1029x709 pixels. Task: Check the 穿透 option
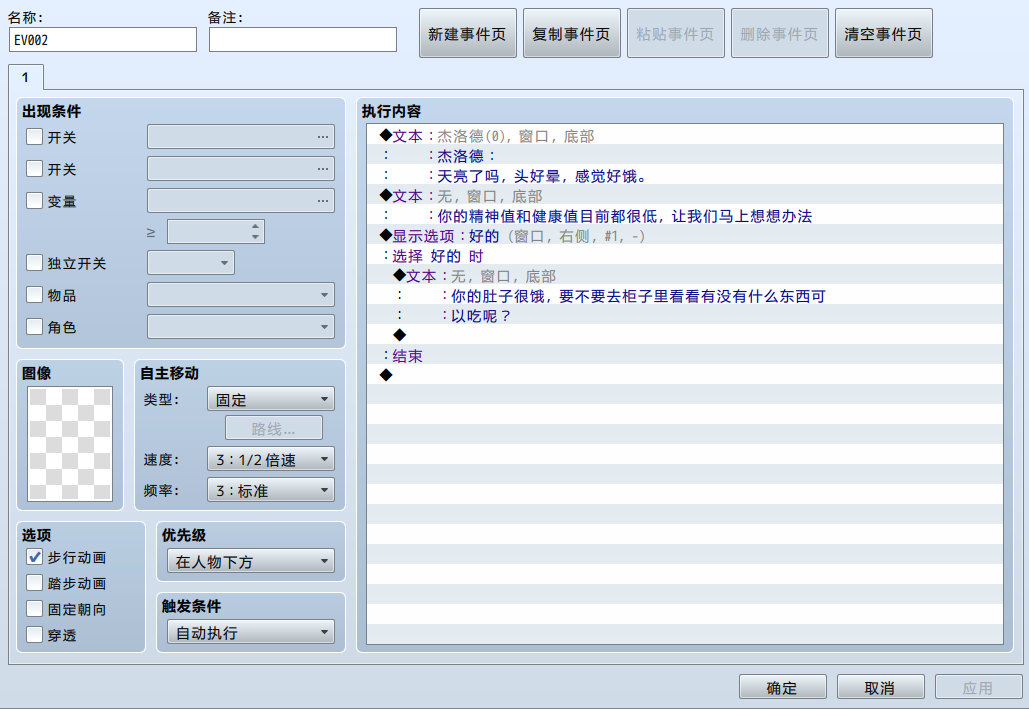click(34, 635)
